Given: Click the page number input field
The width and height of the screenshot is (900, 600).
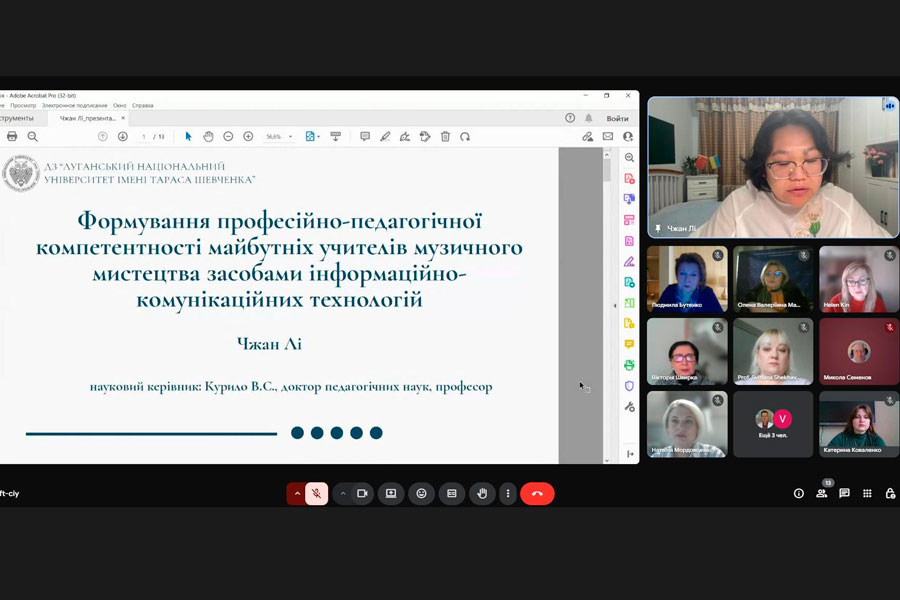Looking at the screenshot, I should 144,136.
